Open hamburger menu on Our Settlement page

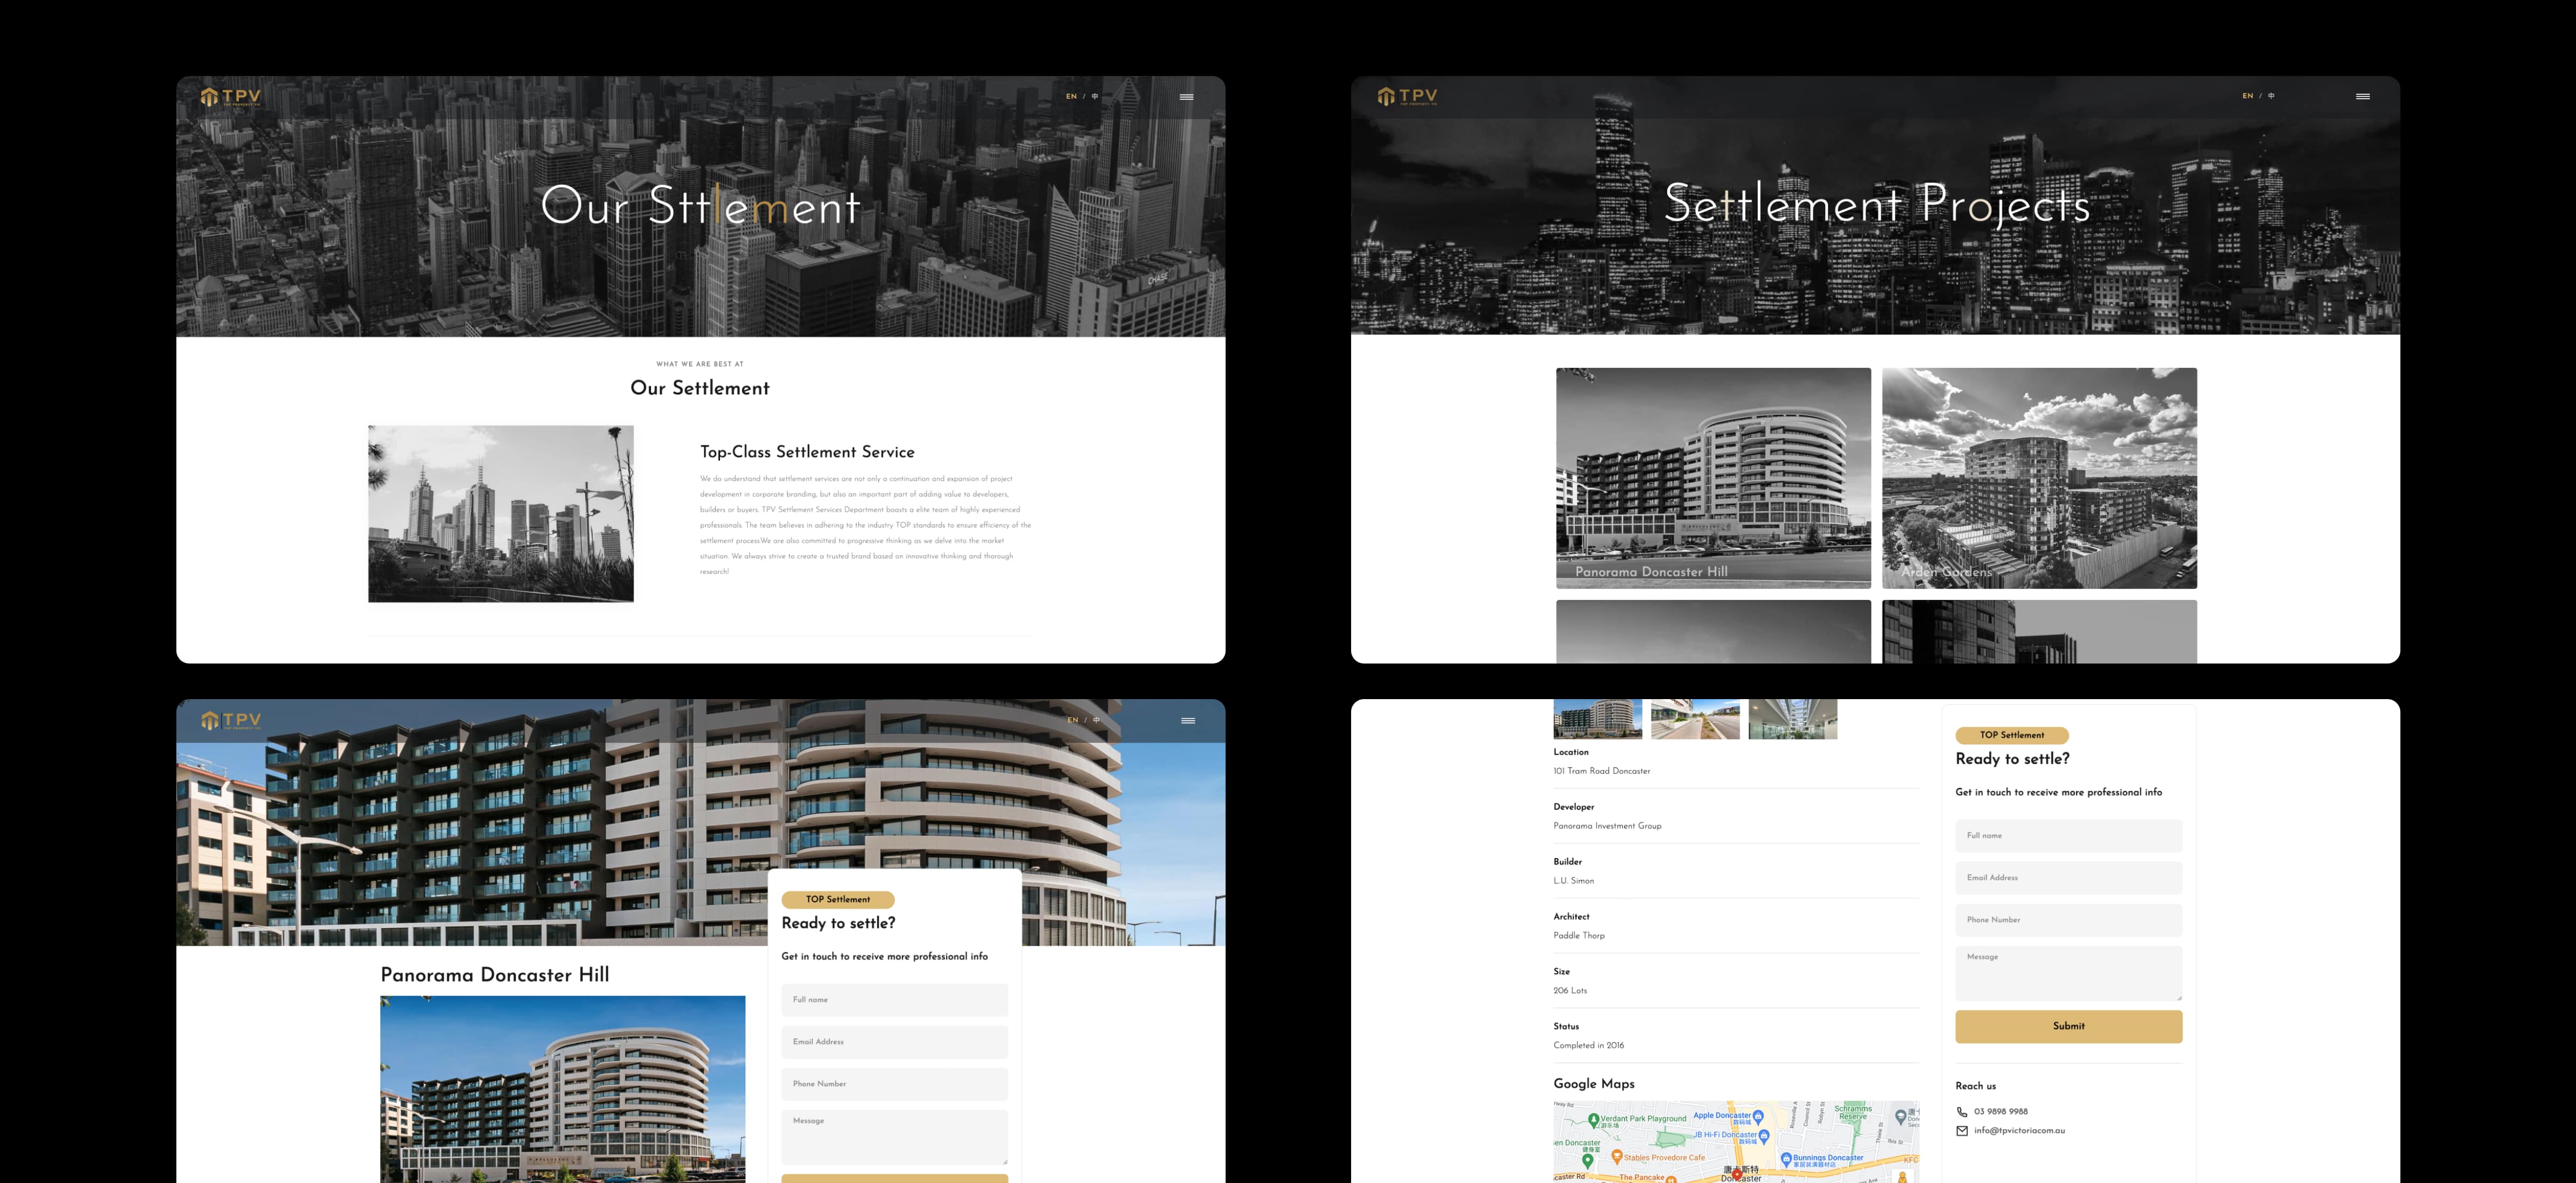(x=1186, y=97)
